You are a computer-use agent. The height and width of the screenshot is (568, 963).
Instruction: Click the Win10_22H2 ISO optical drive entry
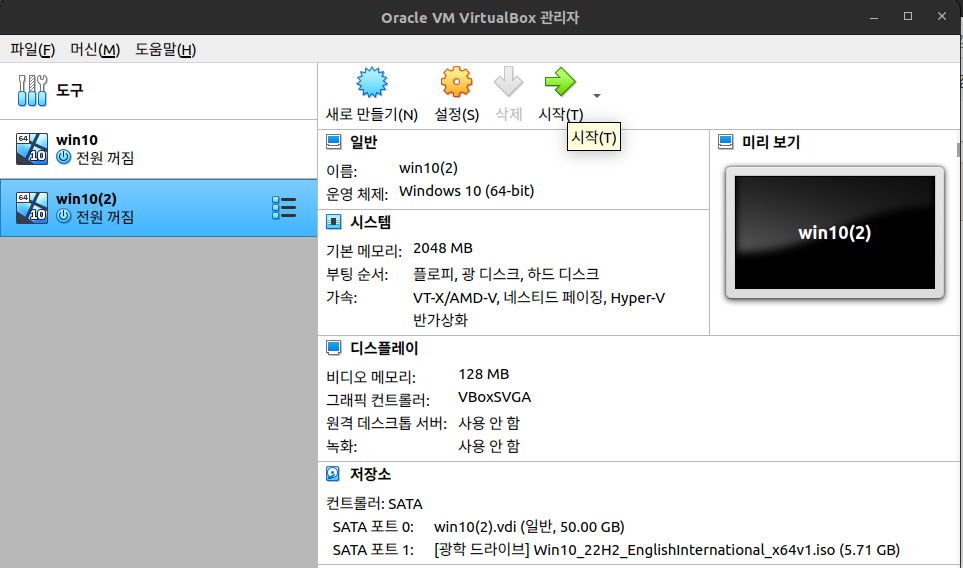pyautogui.click(x=667, y=550)
